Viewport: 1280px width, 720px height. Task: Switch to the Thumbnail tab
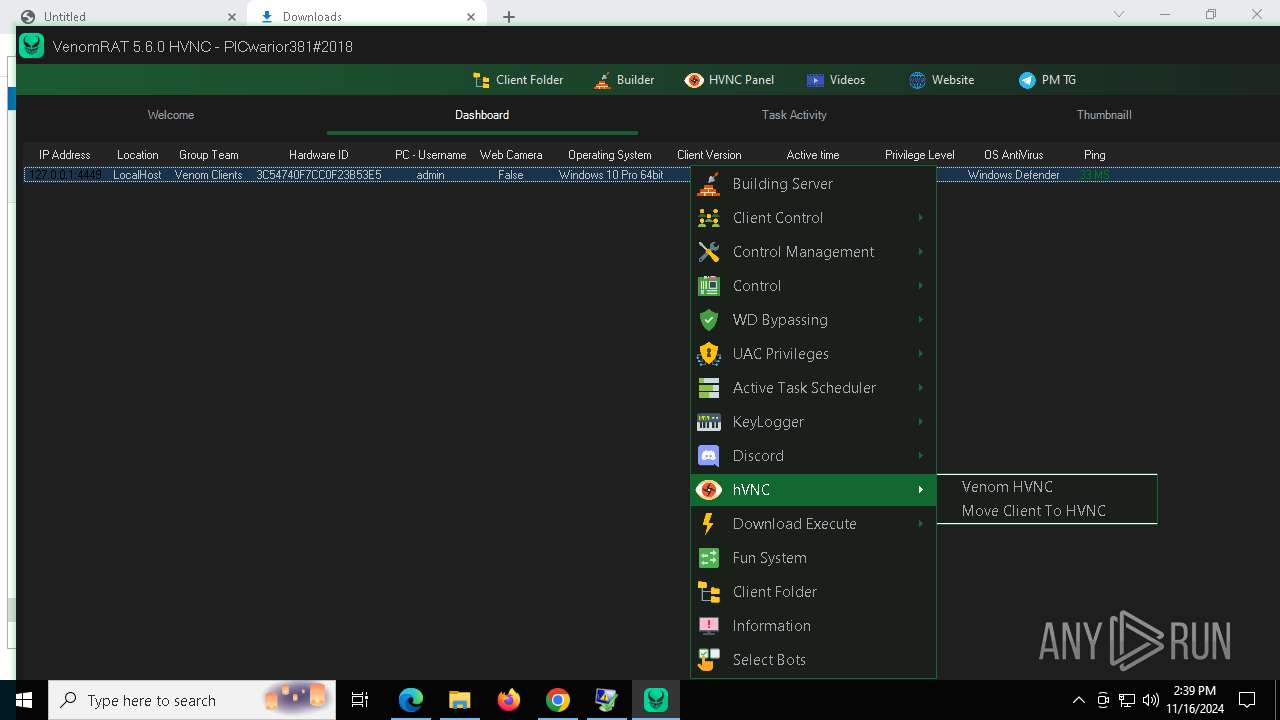click(x=1104, y=115)
